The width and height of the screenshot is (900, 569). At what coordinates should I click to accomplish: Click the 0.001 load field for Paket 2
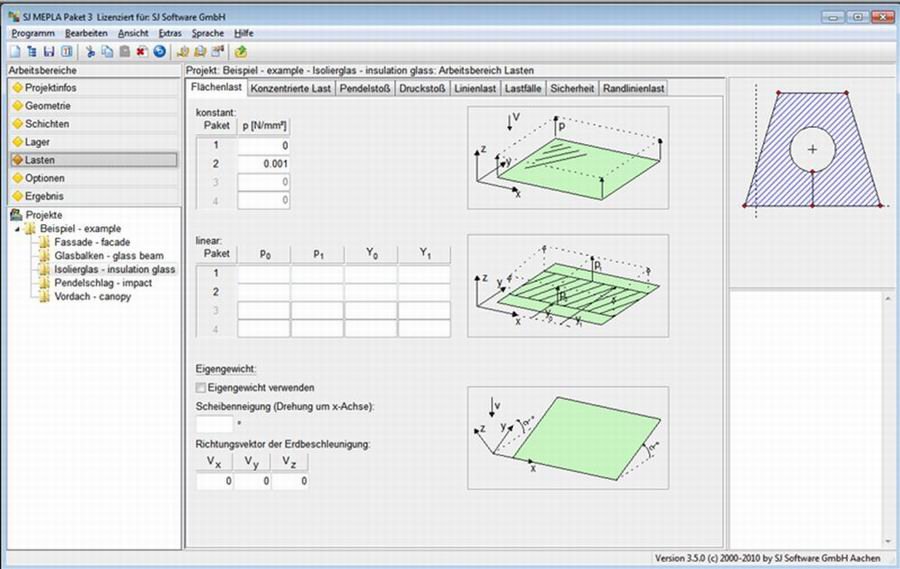(263, 164)
